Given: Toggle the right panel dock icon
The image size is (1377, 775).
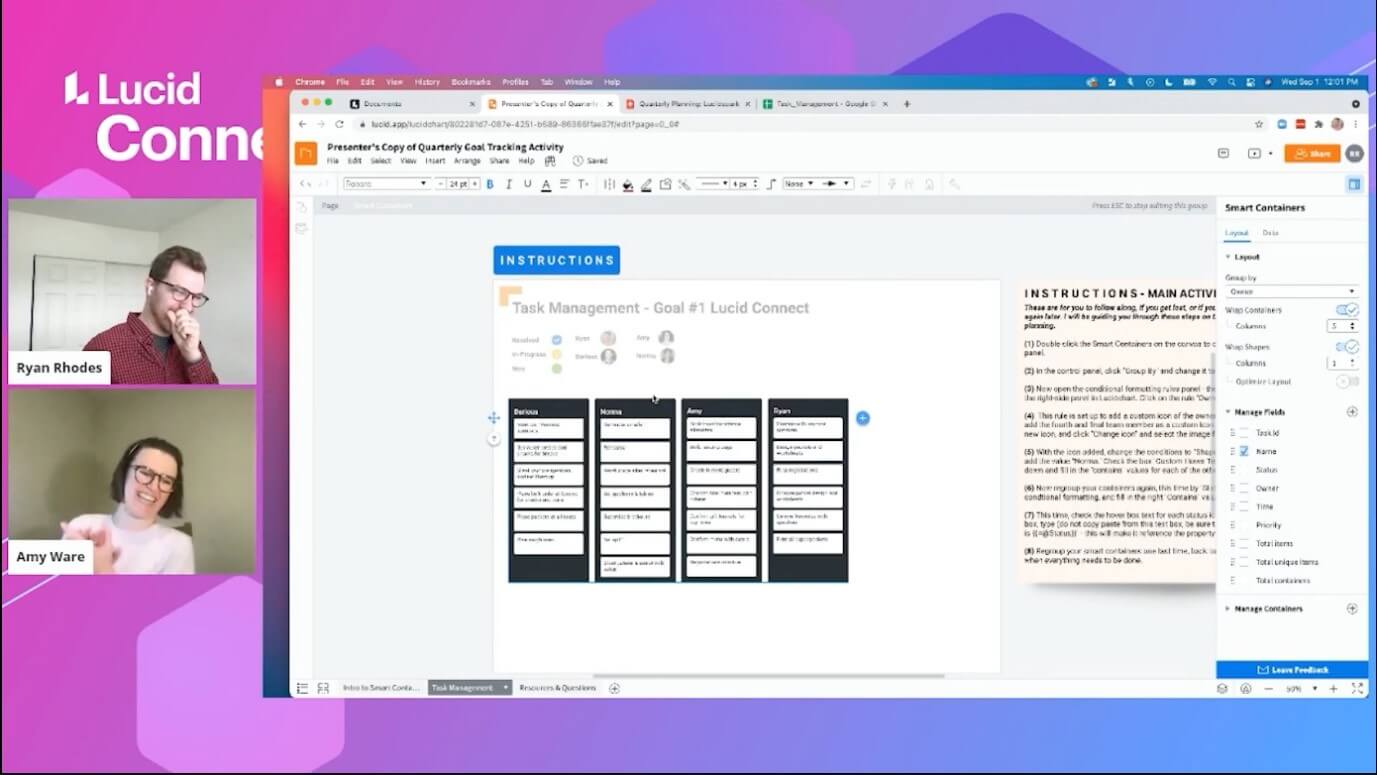Looking at the screenshot, I should coord(1354,184).
